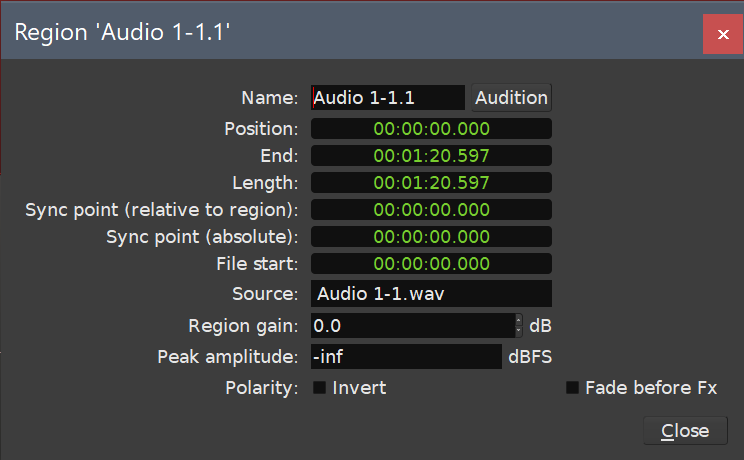Click the Audition button
Viewport: 744px width, 460px height.
[511, 97]
